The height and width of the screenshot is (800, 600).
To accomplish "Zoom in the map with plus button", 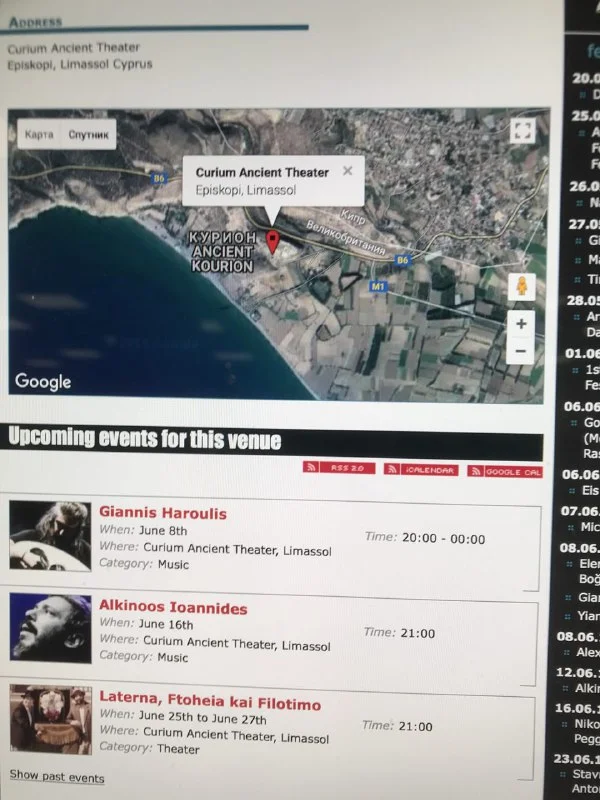I will [520, 324].
